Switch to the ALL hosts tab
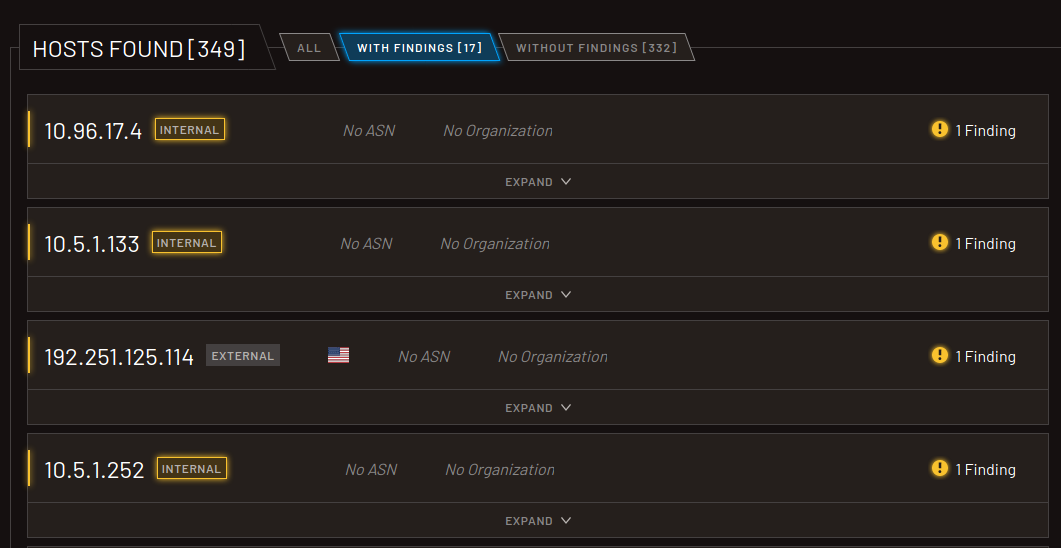 point(309,48)
